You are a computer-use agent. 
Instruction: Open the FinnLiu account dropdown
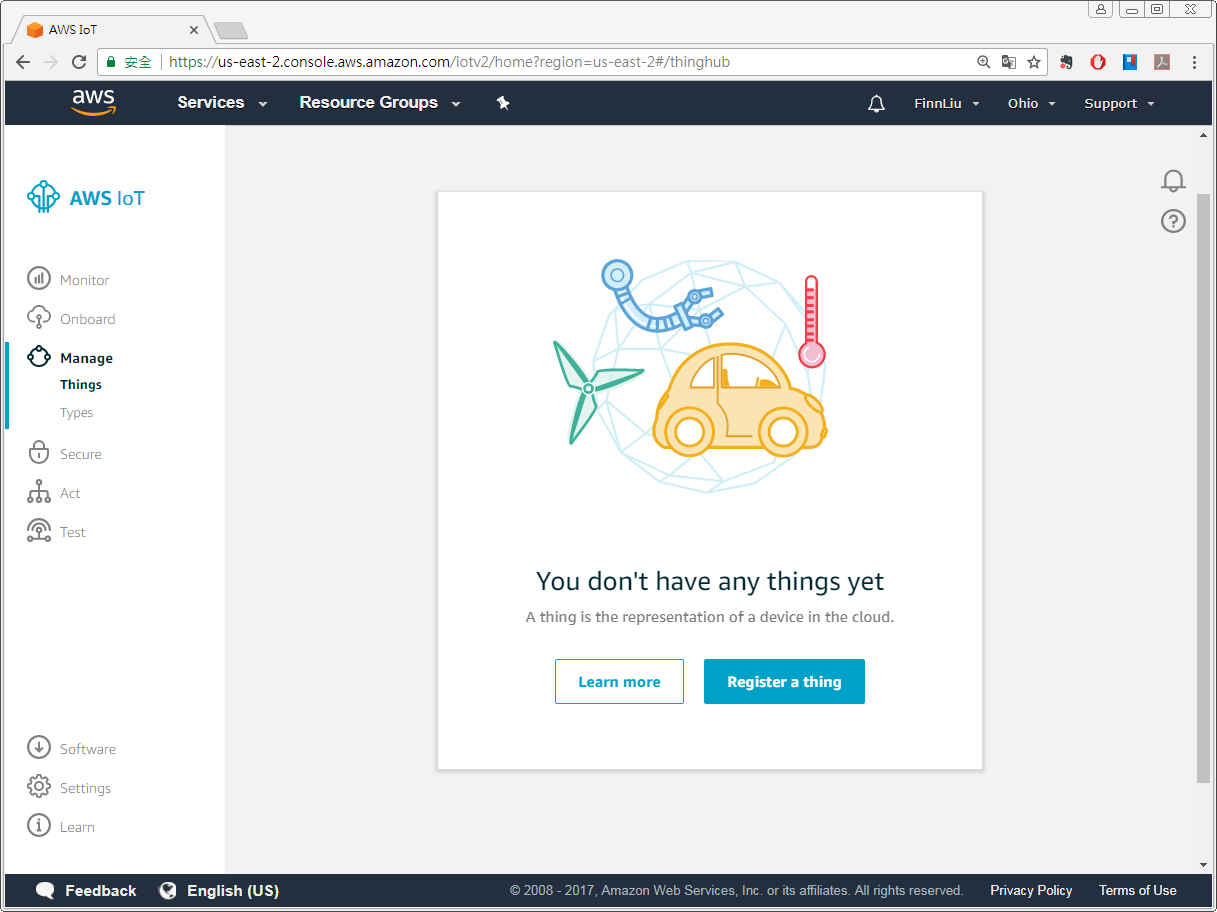[946, 104]
